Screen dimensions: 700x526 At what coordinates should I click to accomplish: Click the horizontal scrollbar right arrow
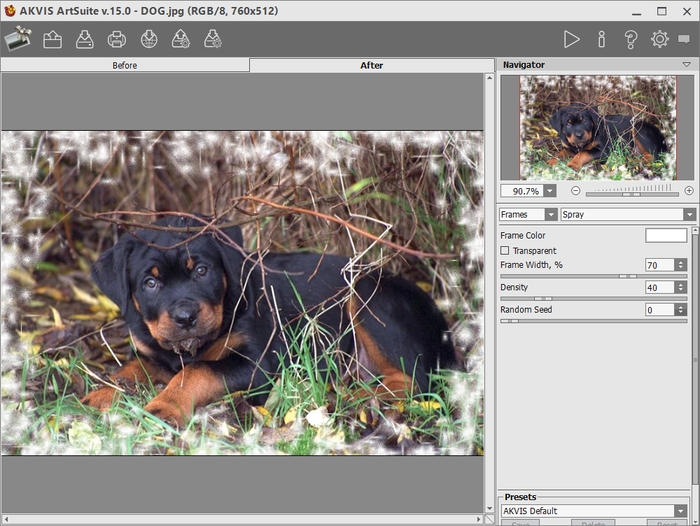[x=479, y=519]
